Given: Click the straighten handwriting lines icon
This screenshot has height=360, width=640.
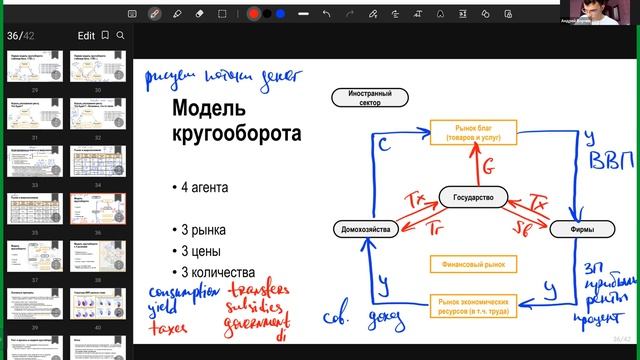Looking at the screenshot, I should tap(395, 14).
